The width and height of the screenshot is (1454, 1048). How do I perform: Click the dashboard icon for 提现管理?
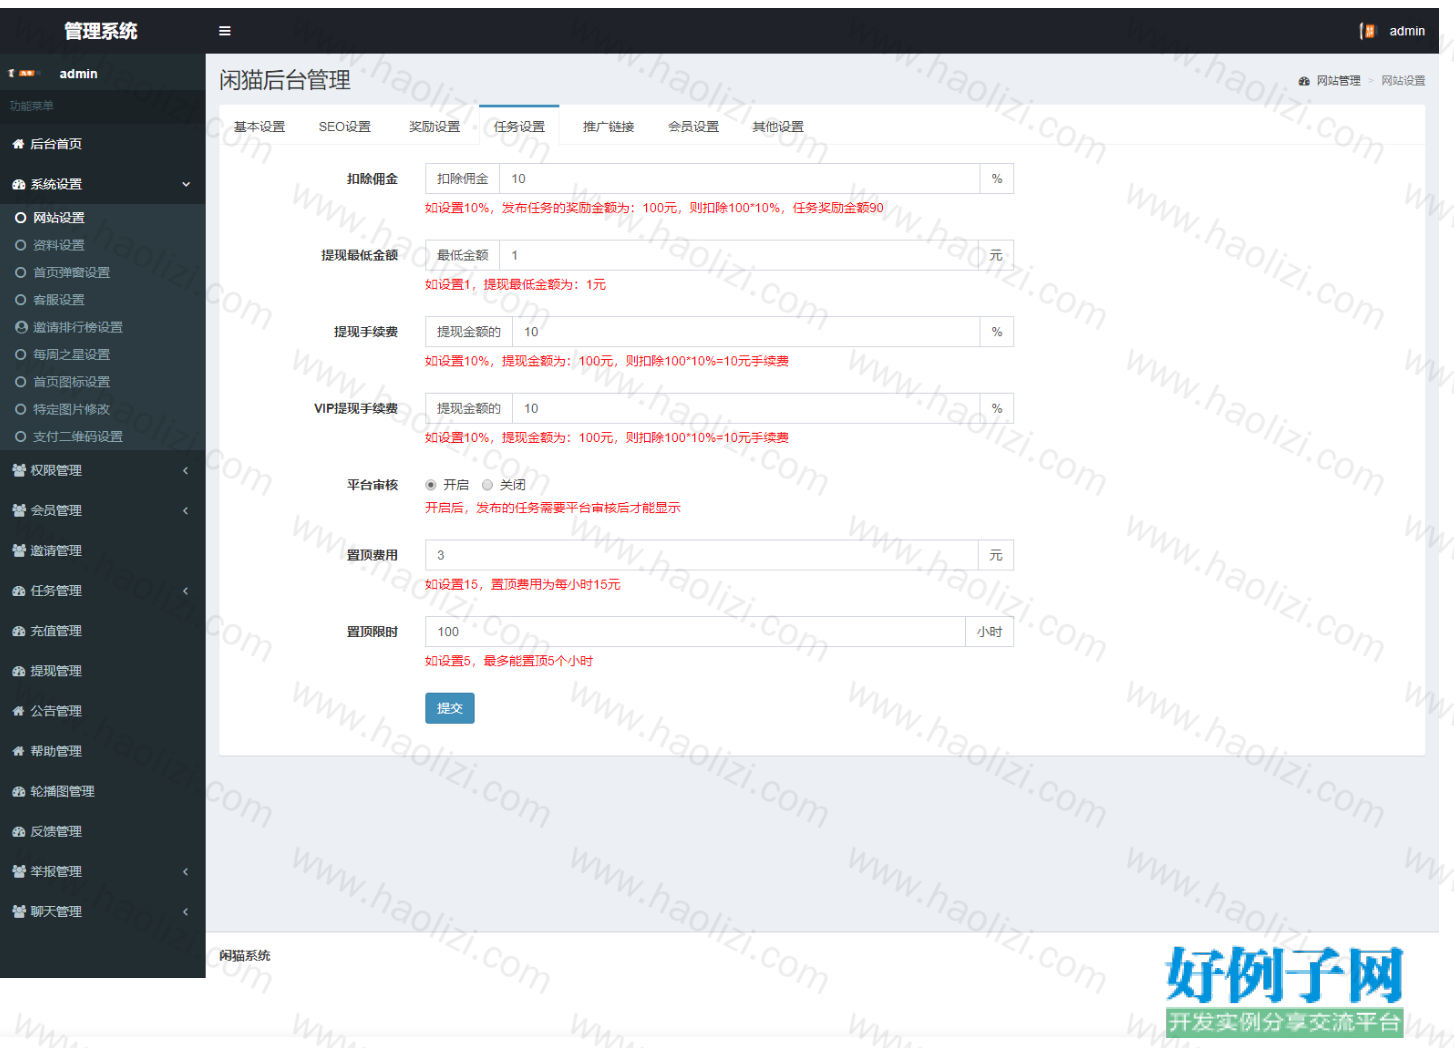[18, 671]
